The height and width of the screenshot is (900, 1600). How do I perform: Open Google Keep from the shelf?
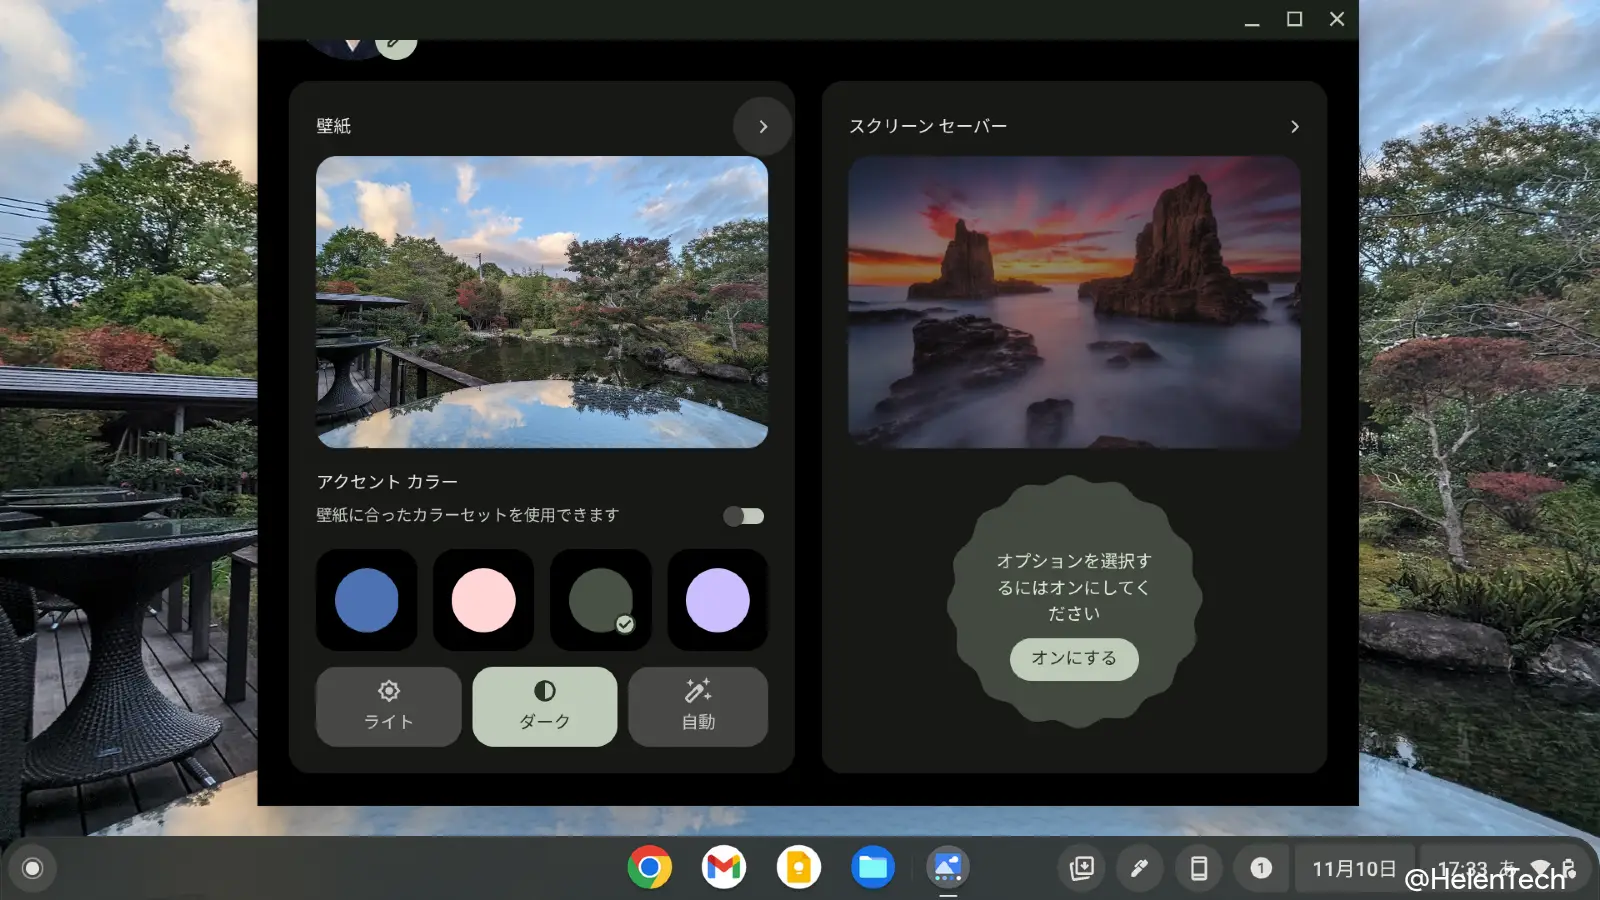point(798,867)
